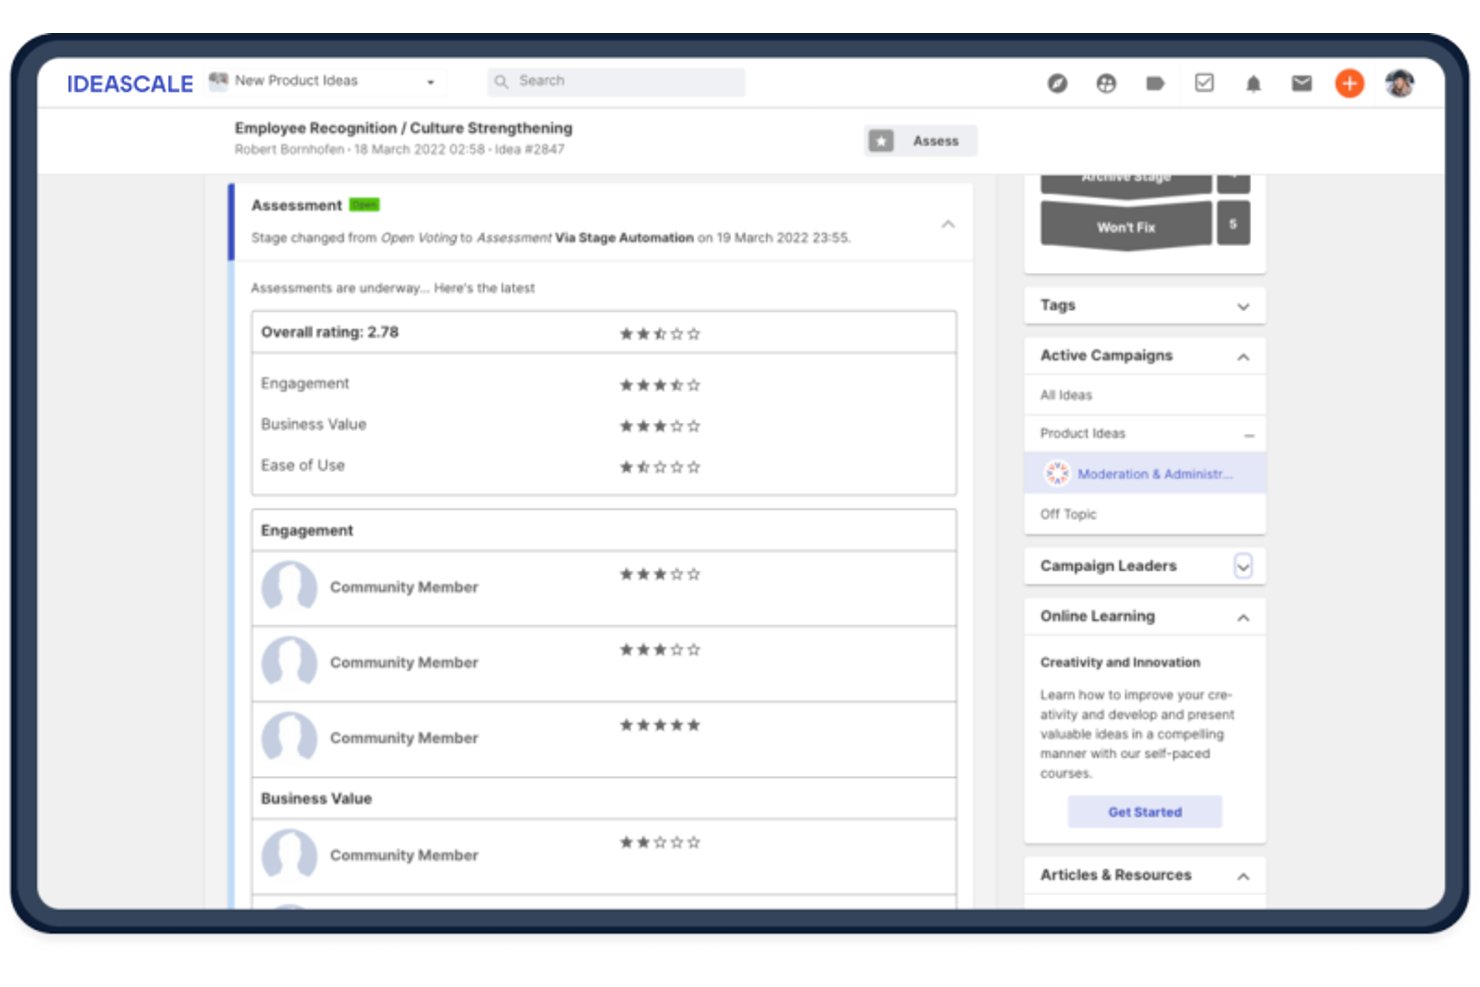Collapse the Product Ideas campaign group

[1249, 435]
